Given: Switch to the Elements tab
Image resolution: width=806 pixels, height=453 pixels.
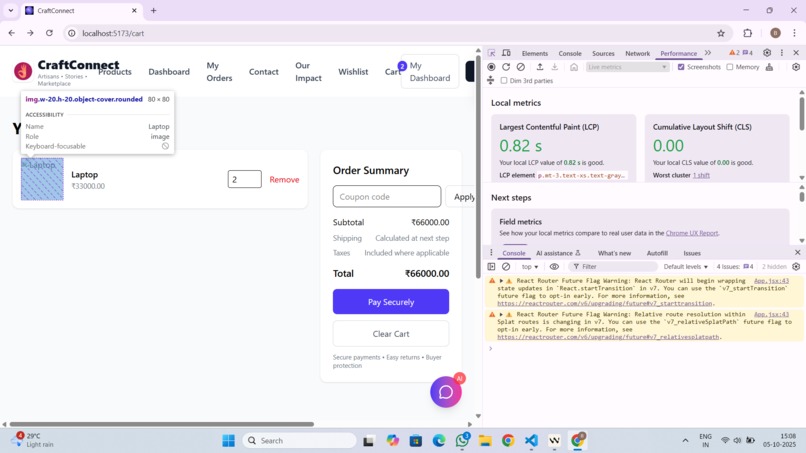Looking at the screenshot, I should [535, 53].
